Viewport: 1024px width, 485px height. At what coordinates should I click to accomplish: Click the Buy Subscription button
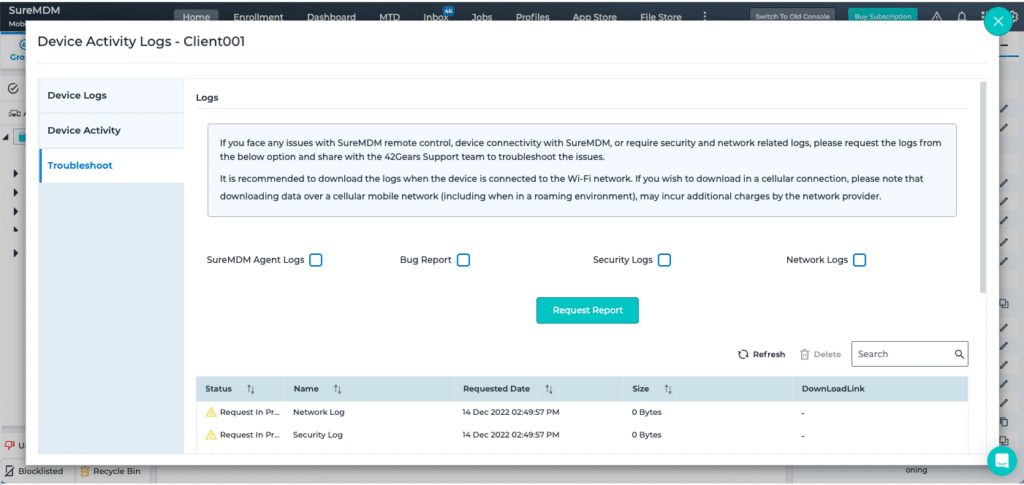pos(882,16)
